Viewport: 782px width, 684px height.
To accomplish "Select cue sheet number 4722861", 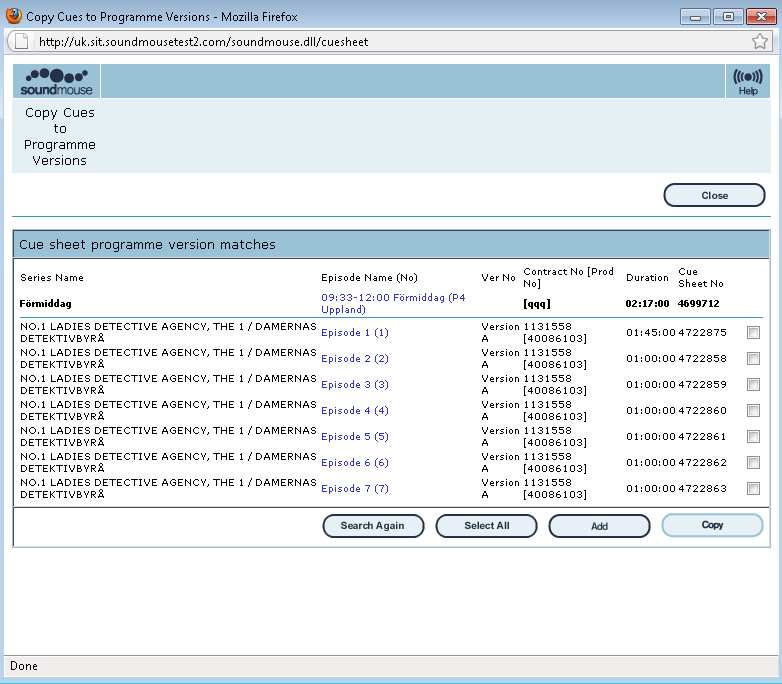I will (702, 437).
